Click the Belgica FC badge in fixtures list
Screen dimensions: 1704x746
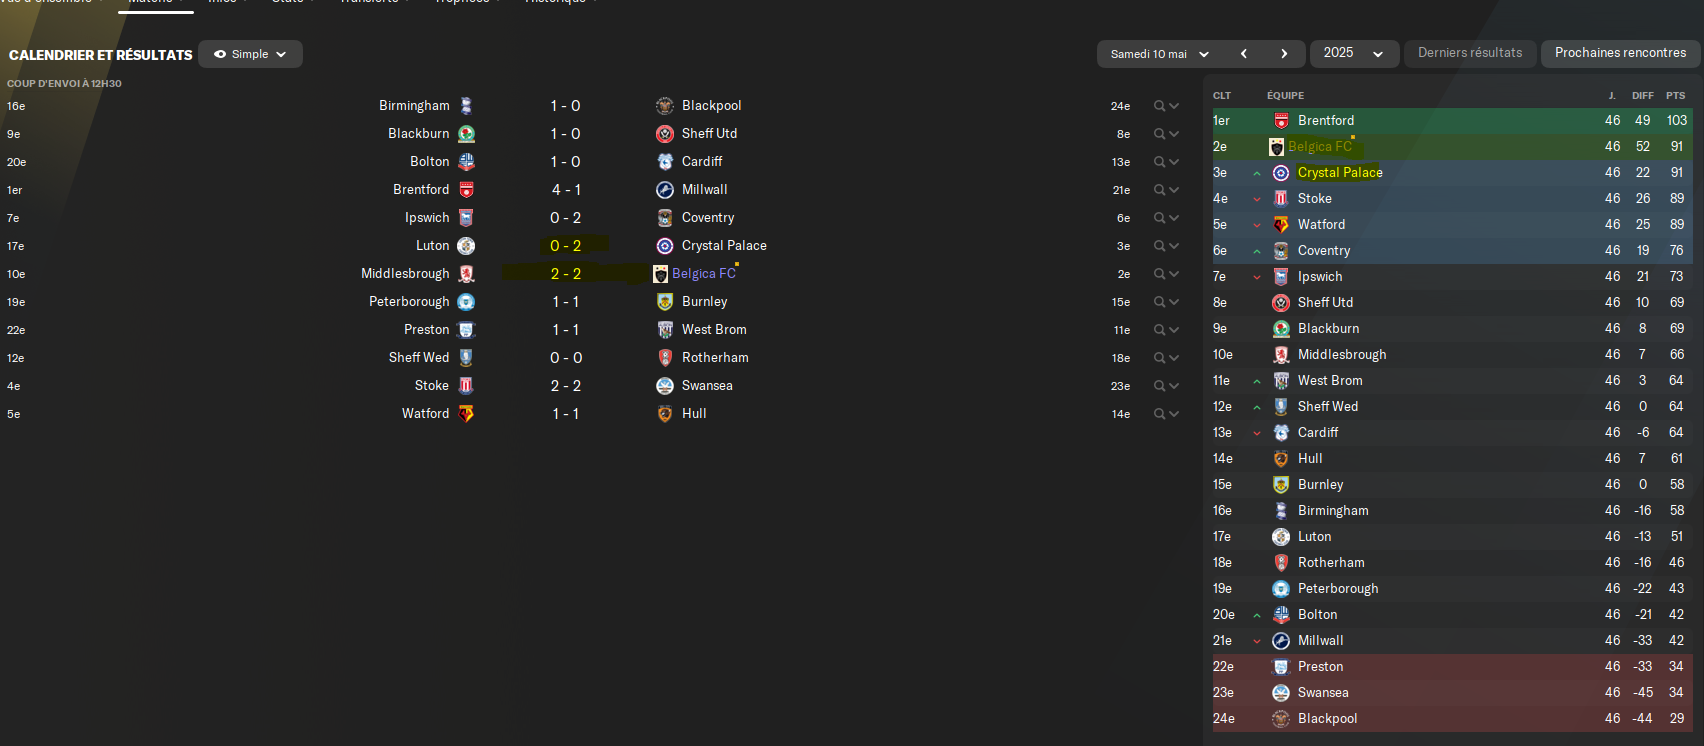click(x=660, y=274)
